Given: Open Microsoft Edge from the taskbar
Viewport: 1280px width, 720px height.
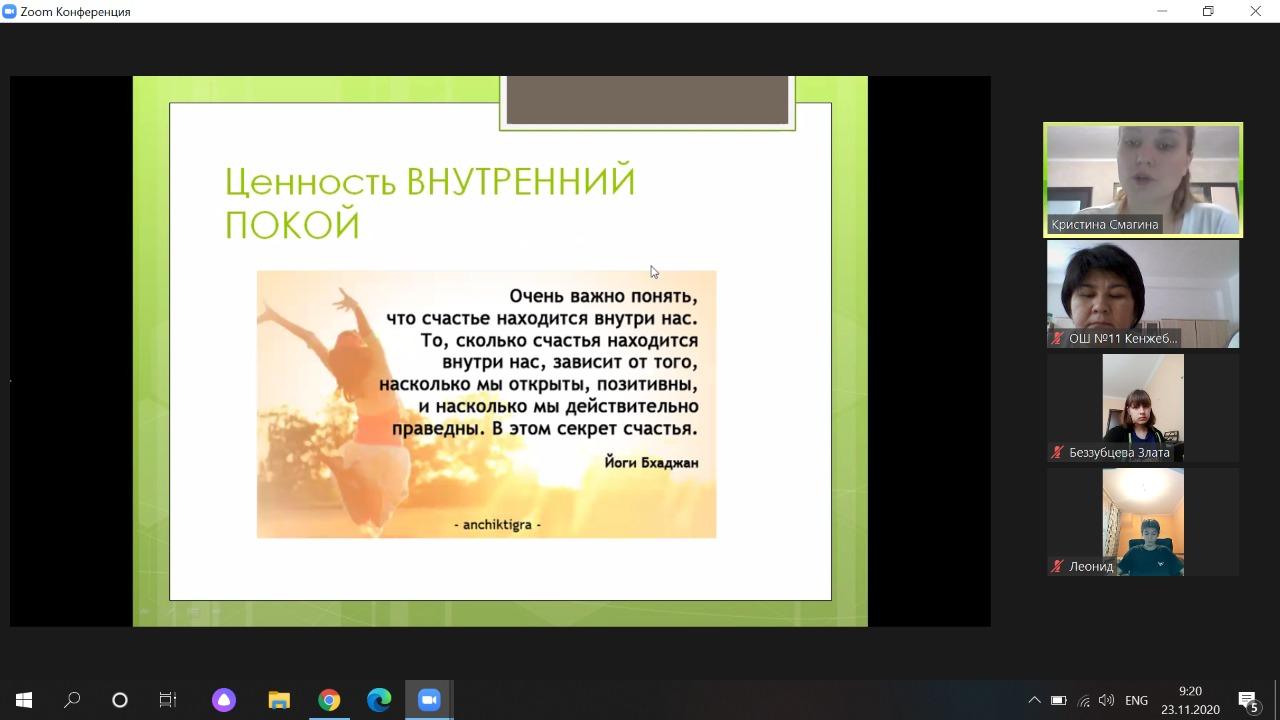Looking at the screenshot, I should pos(379,700).
